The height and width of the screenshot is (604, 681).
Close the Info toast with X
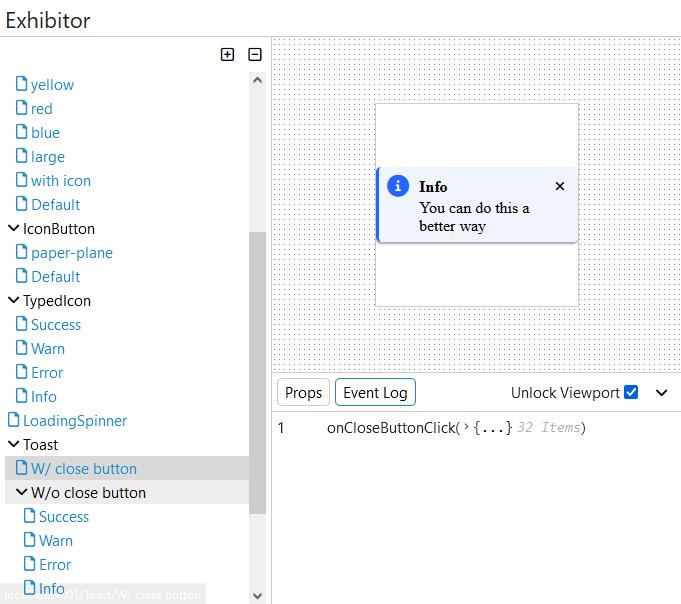coord(560,186)
